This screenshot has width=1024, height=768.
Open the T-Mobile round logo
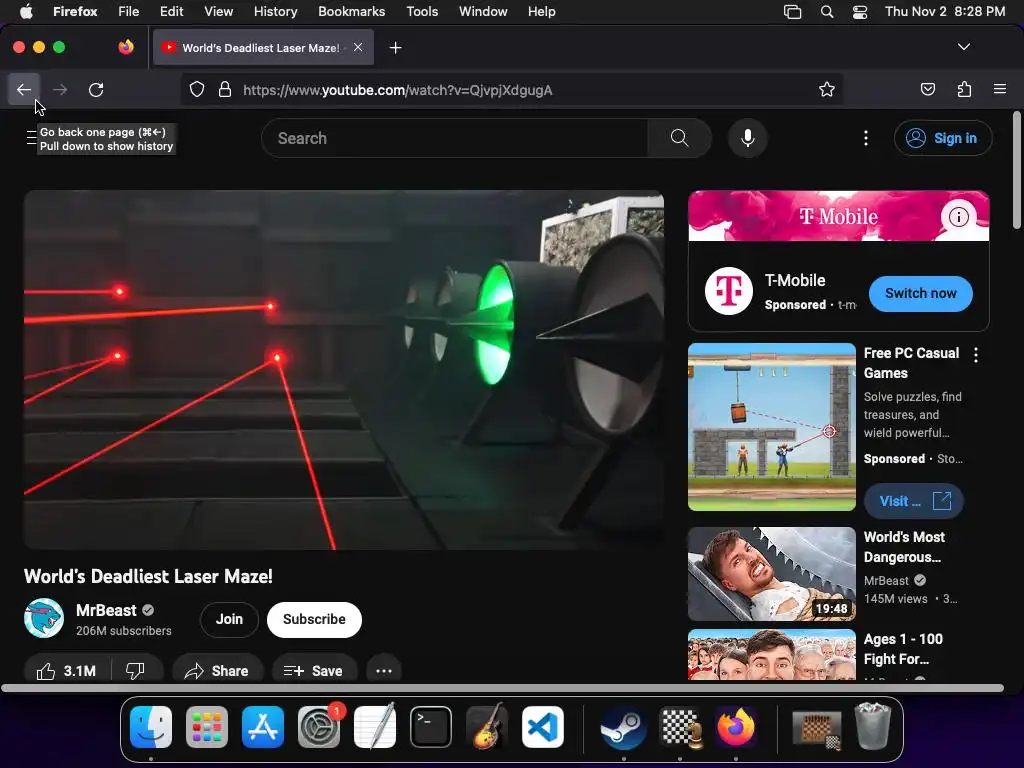click(x=729, y=291)
